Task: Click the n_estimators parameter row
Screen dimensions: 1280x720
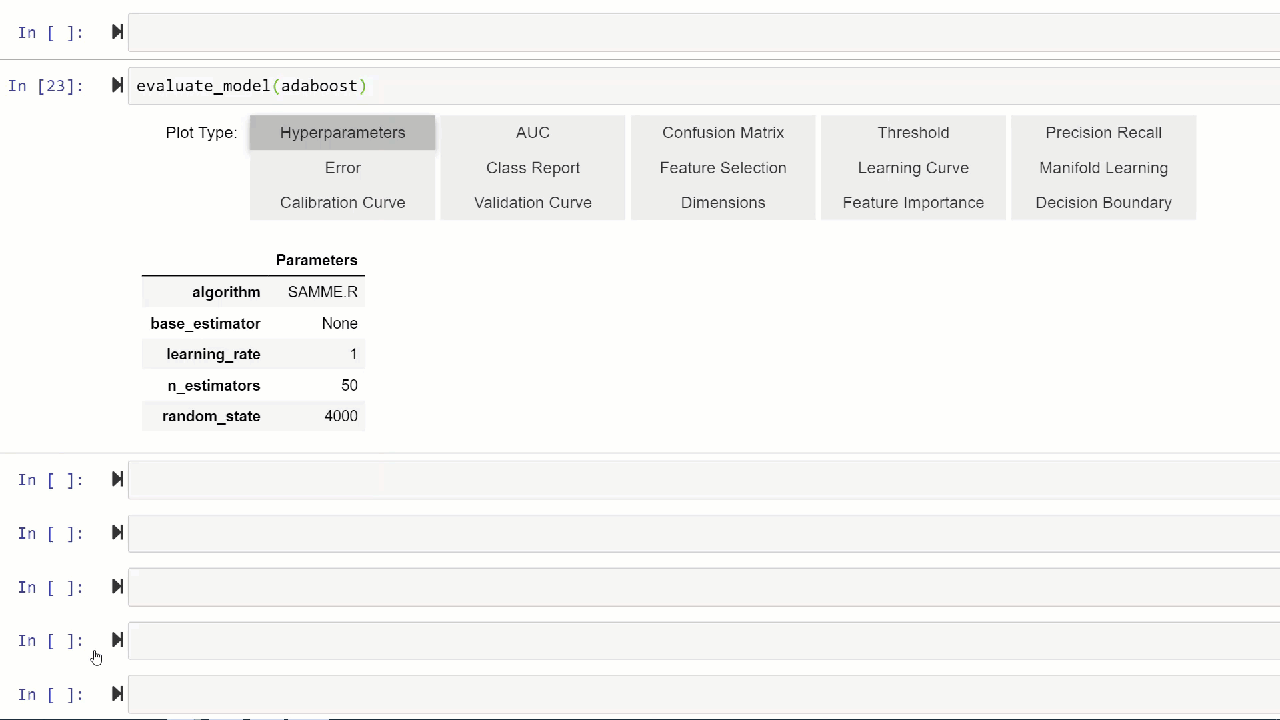Action: click(253, 385)
